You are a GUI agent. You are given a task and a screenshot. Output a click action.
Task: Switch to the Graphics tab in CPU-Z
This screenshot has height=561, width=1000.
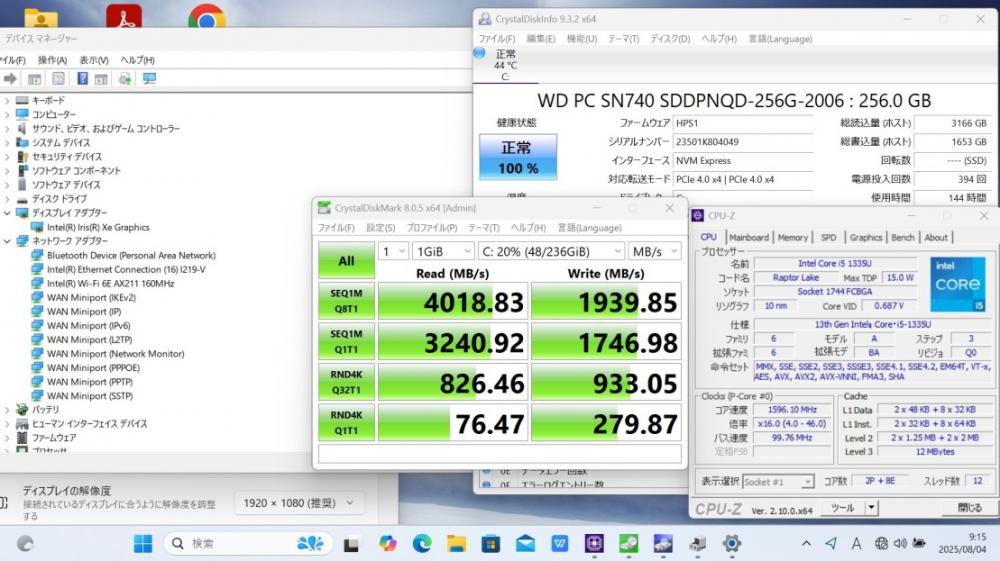(865, 237)
